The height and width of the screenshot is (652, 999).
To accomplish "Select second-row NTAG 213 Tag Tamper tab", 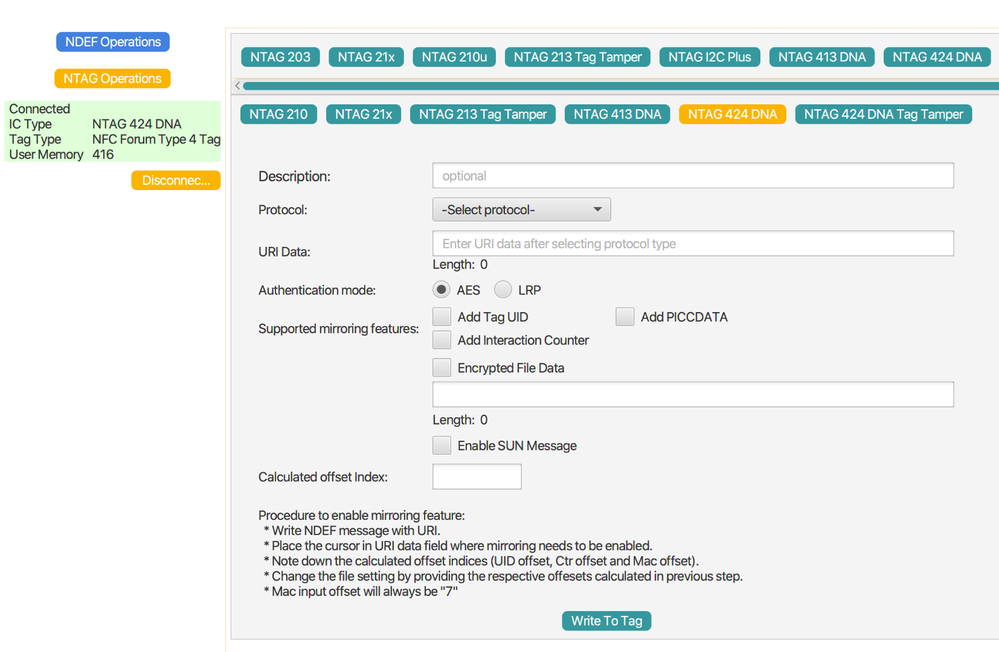I will click(x=483, y=114).
